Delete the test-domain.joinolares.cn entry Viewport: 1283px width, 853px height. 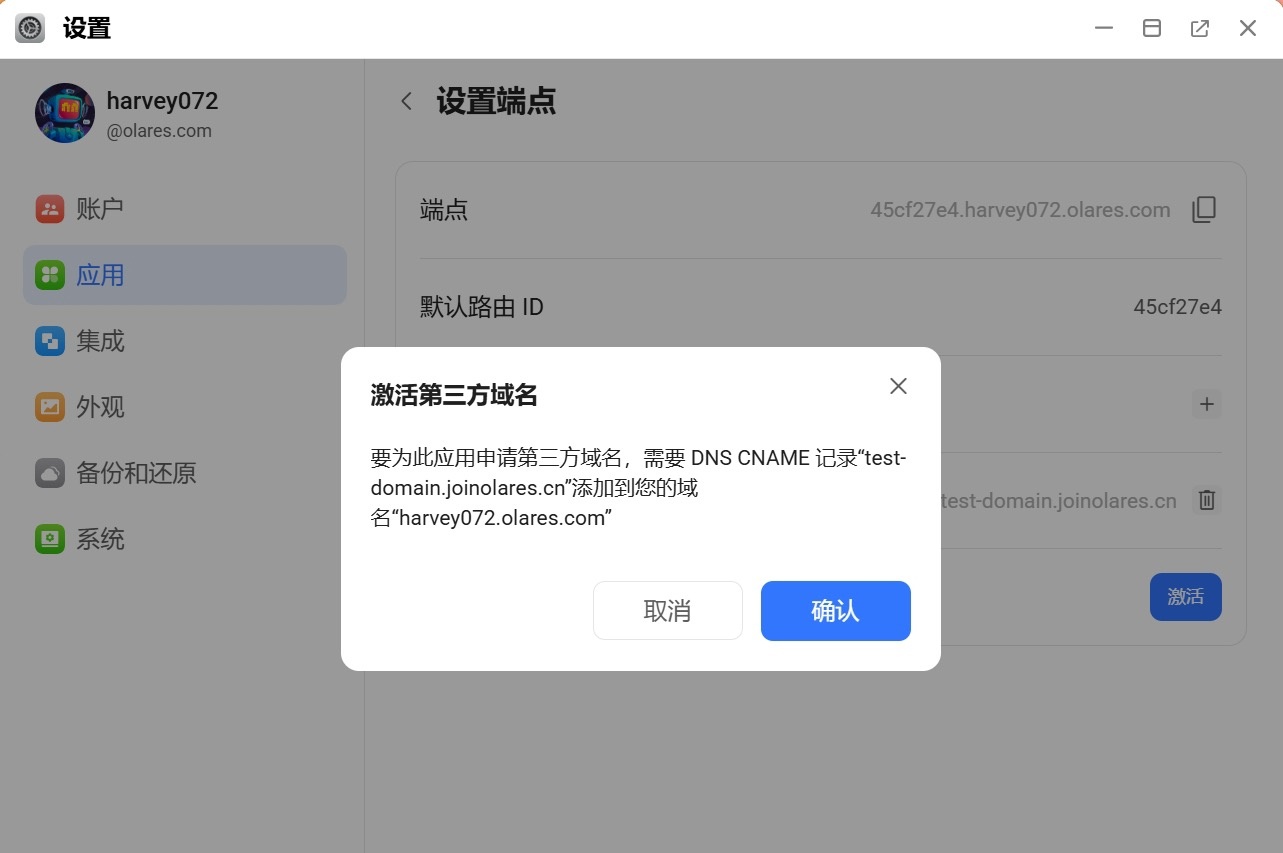(x=1206, y=500)
